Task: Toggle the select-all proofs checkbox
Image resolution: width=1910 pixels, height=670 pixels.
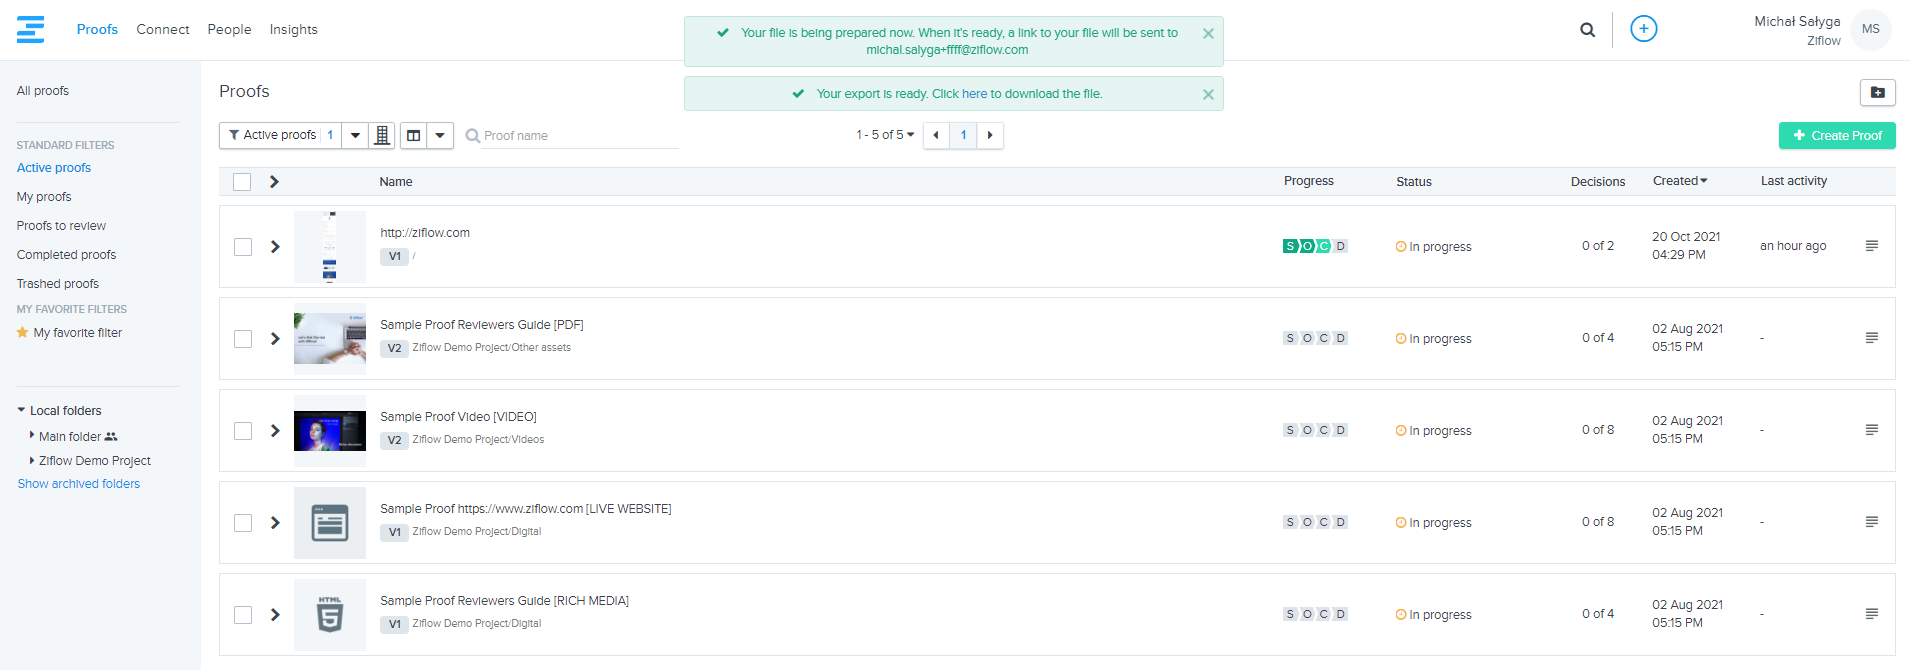Action: point(242,182)
